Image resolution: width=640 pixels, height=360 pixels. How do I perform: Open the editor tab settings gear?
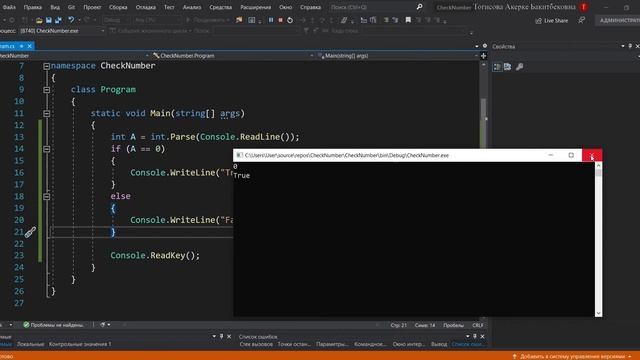coord(484,46)
